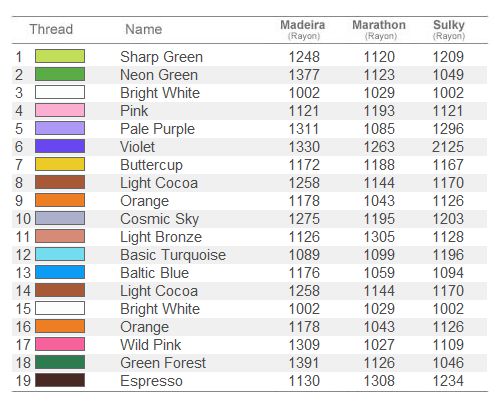Click the Light Bronze thread name
This screenshot has height=402, width=500.
point(161,237)
